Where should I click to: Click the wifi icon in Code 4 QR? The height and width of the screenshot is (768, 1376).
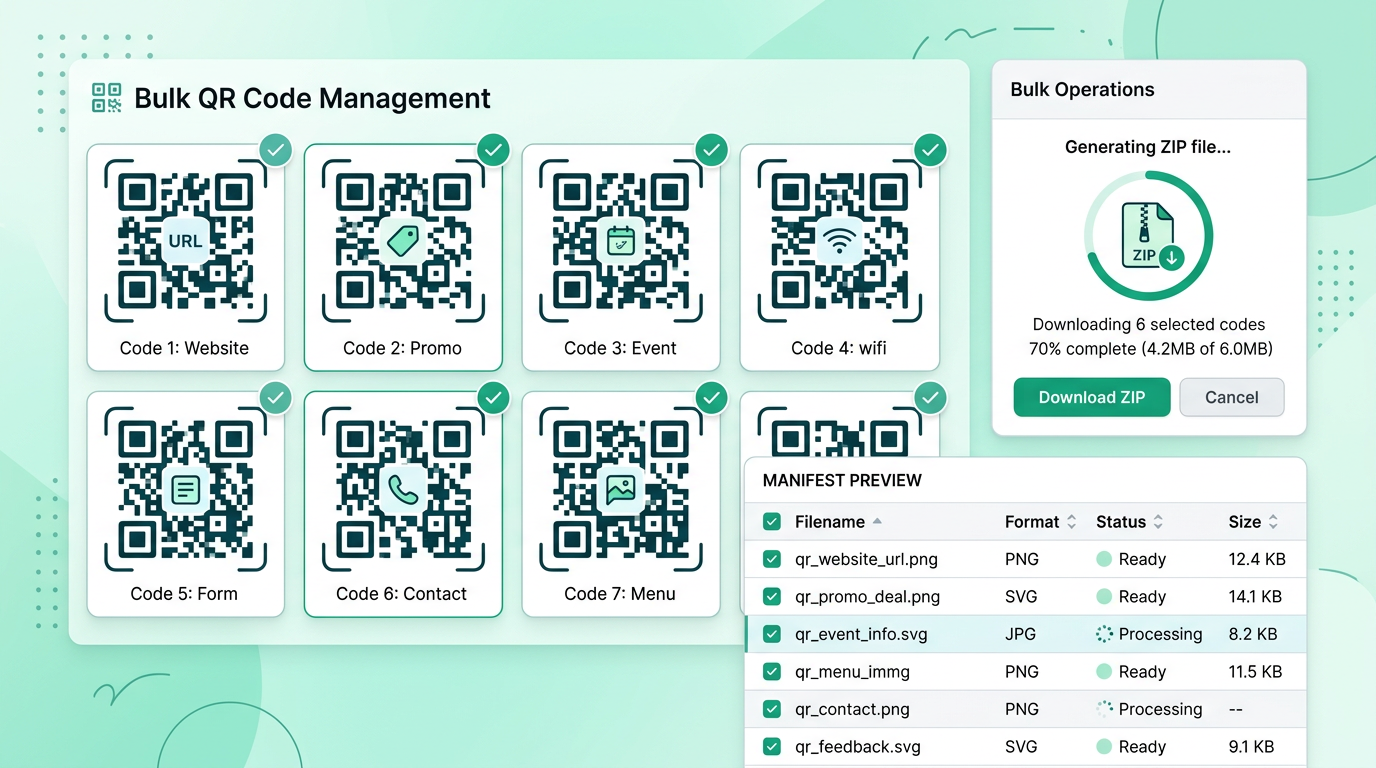pyautogui.click(x=839, y=241)
